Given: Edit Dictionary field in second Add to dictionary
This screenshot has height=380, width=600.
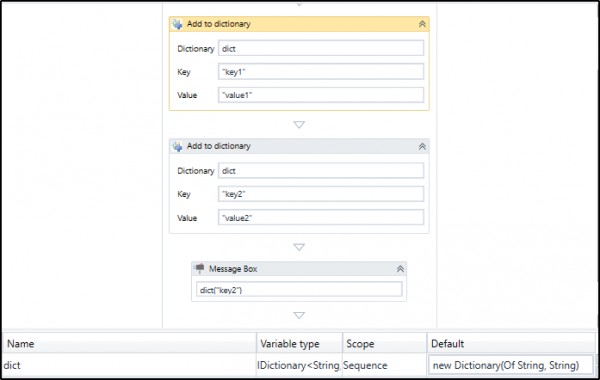Looking at the screenshot, I should 321,171.
